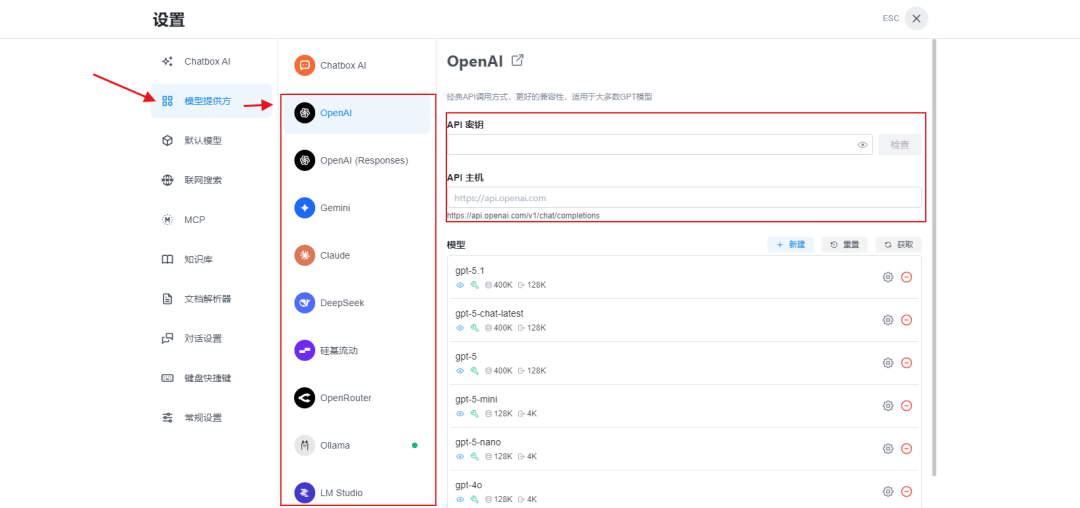Click the tool-use icon under gpt-4o
The height and width of the screenshot is (508, 1080).
tap(474, 499)
